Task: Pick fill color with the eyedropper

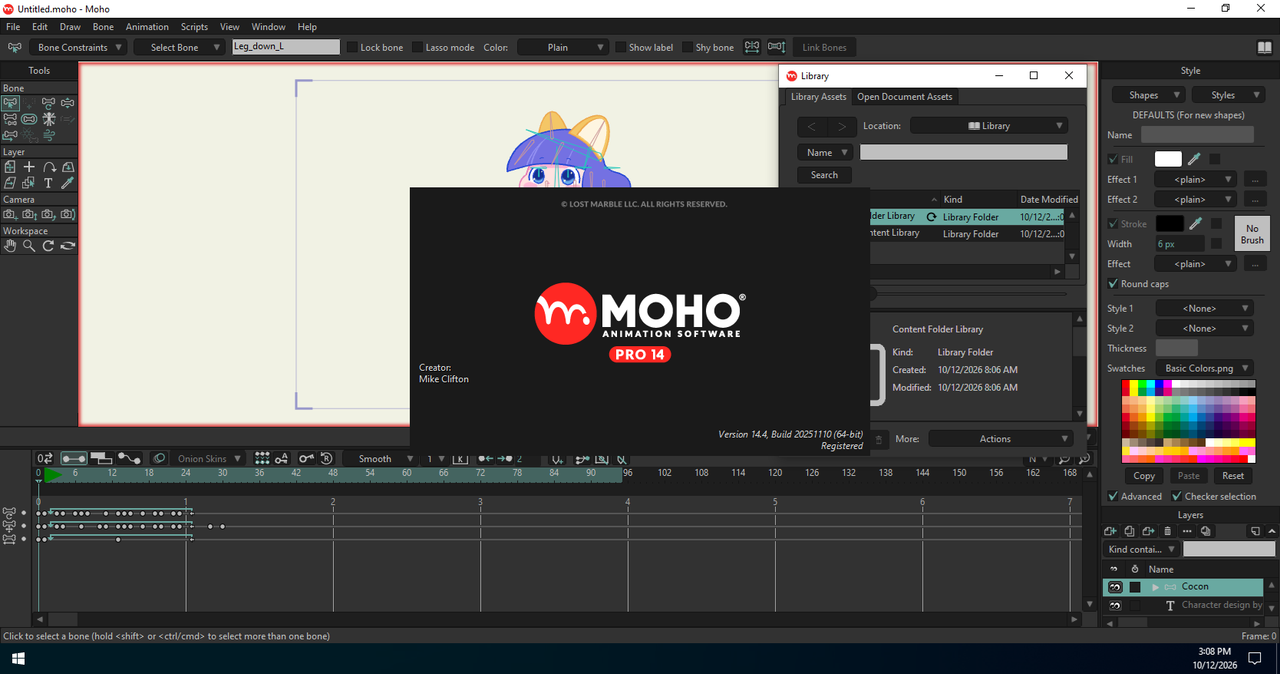Action: [x=1194, y=159]
